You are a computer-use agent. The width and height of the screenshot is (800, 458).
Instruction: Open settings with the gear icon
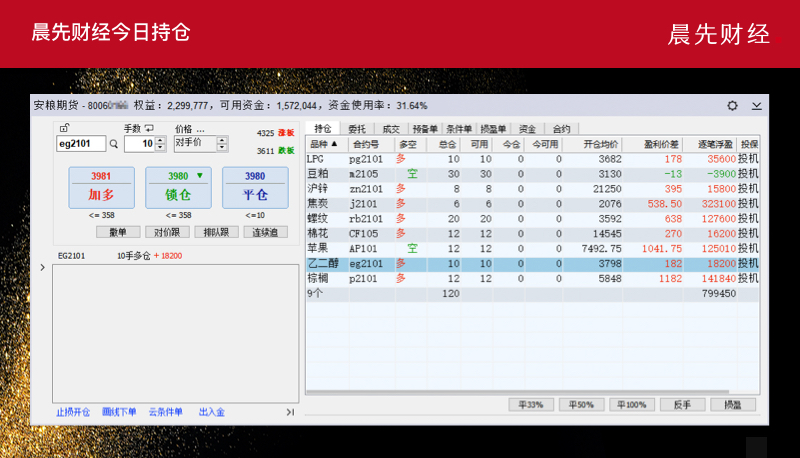(732, 105)
